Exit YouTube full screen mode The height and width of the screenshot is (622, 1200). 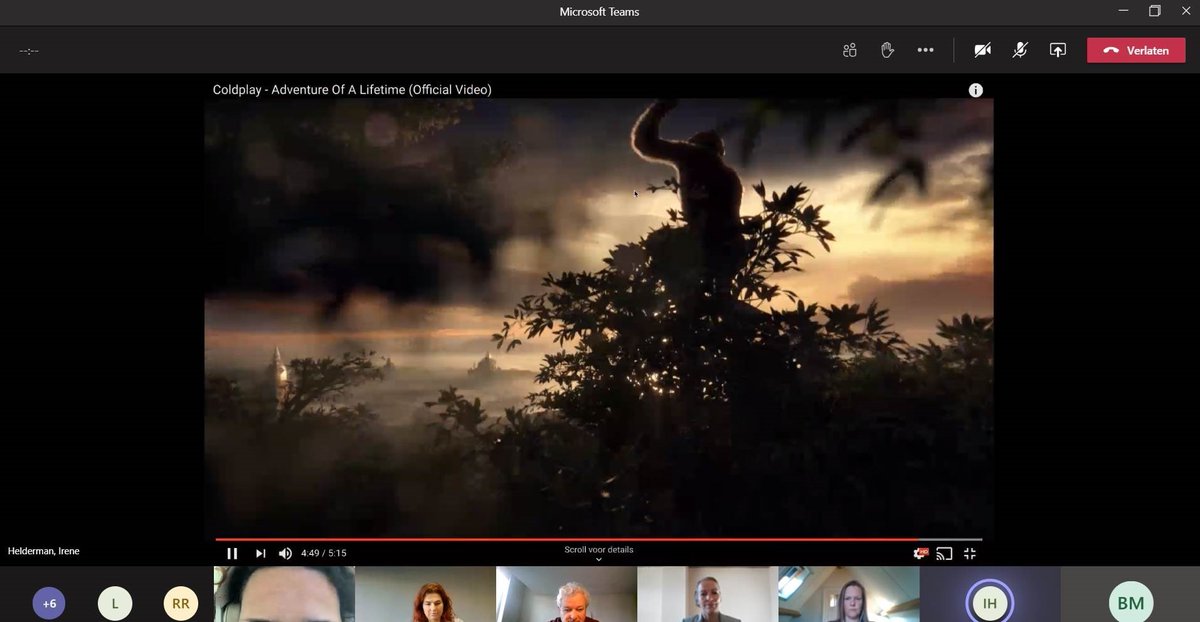click(970, 553)
